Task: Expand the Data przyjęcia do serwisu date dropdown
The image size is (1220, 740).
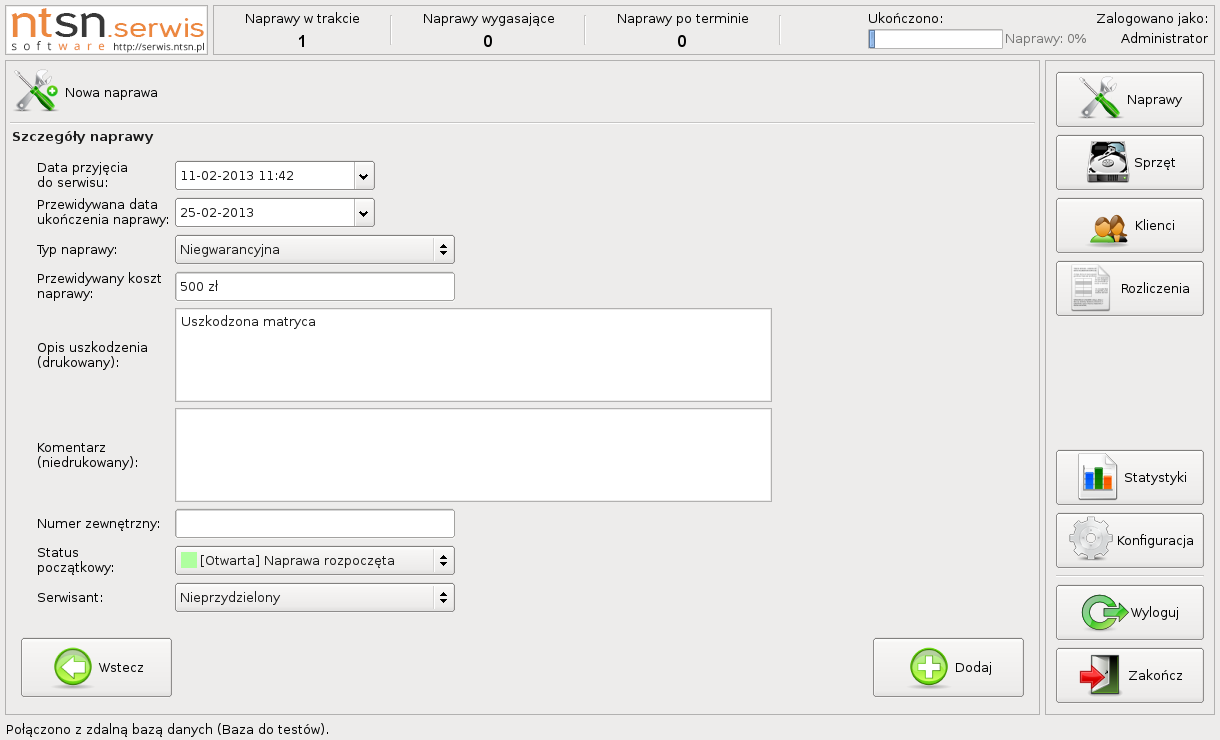Action: click(x=363, y=176)
